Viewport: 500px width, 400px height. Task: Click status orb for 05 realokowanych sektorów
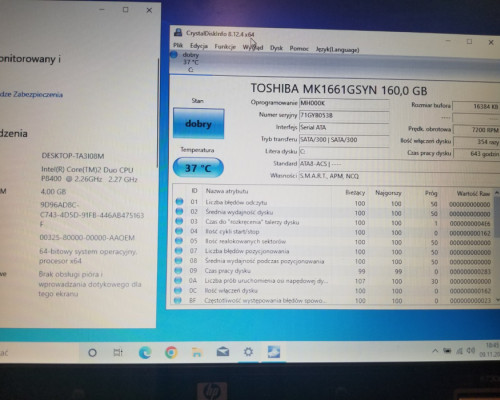(x=179, y=240)
